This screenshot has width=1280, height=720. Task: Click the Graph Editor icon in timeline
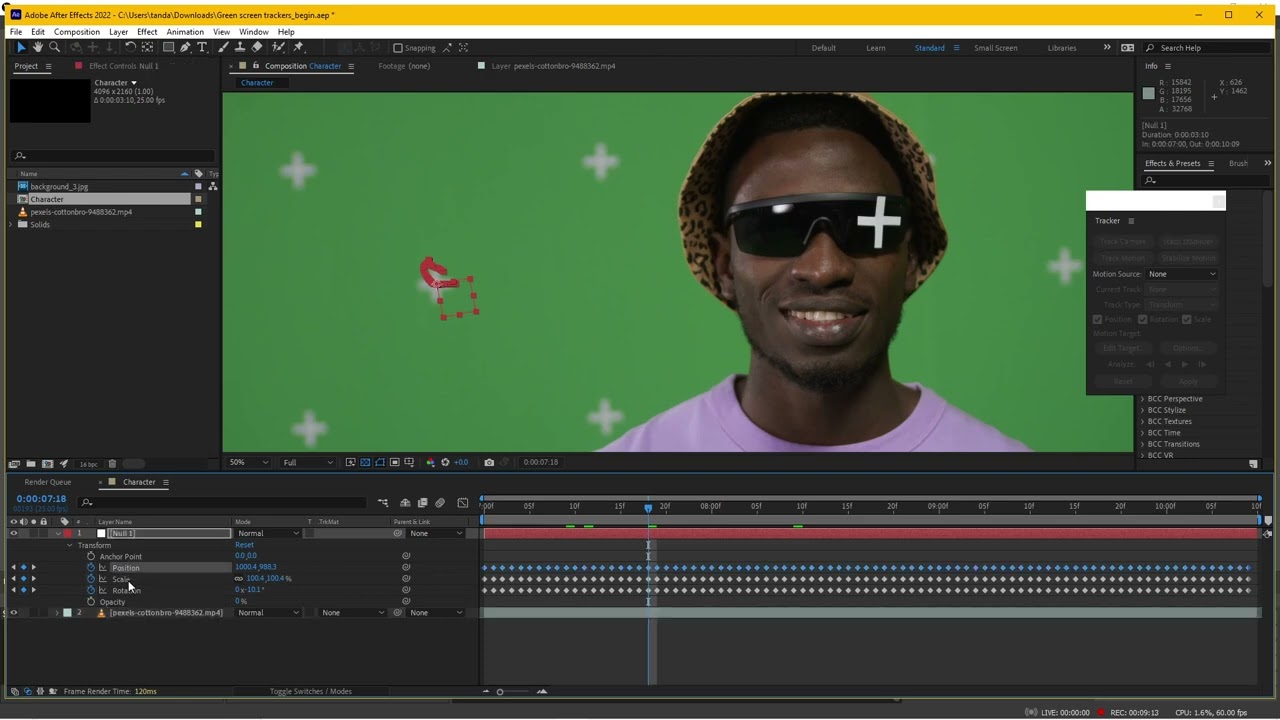[463, 503]
